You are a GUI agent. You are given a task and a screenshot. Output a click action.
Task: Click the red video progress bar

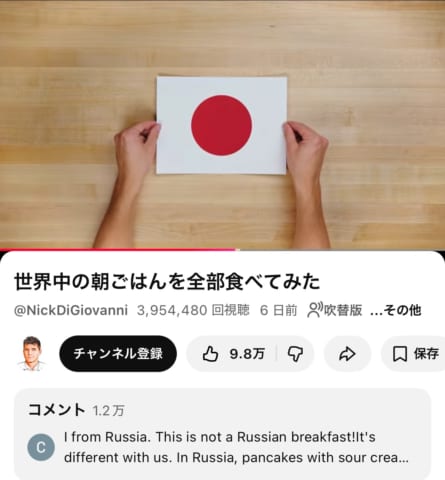tap(118, 249)
